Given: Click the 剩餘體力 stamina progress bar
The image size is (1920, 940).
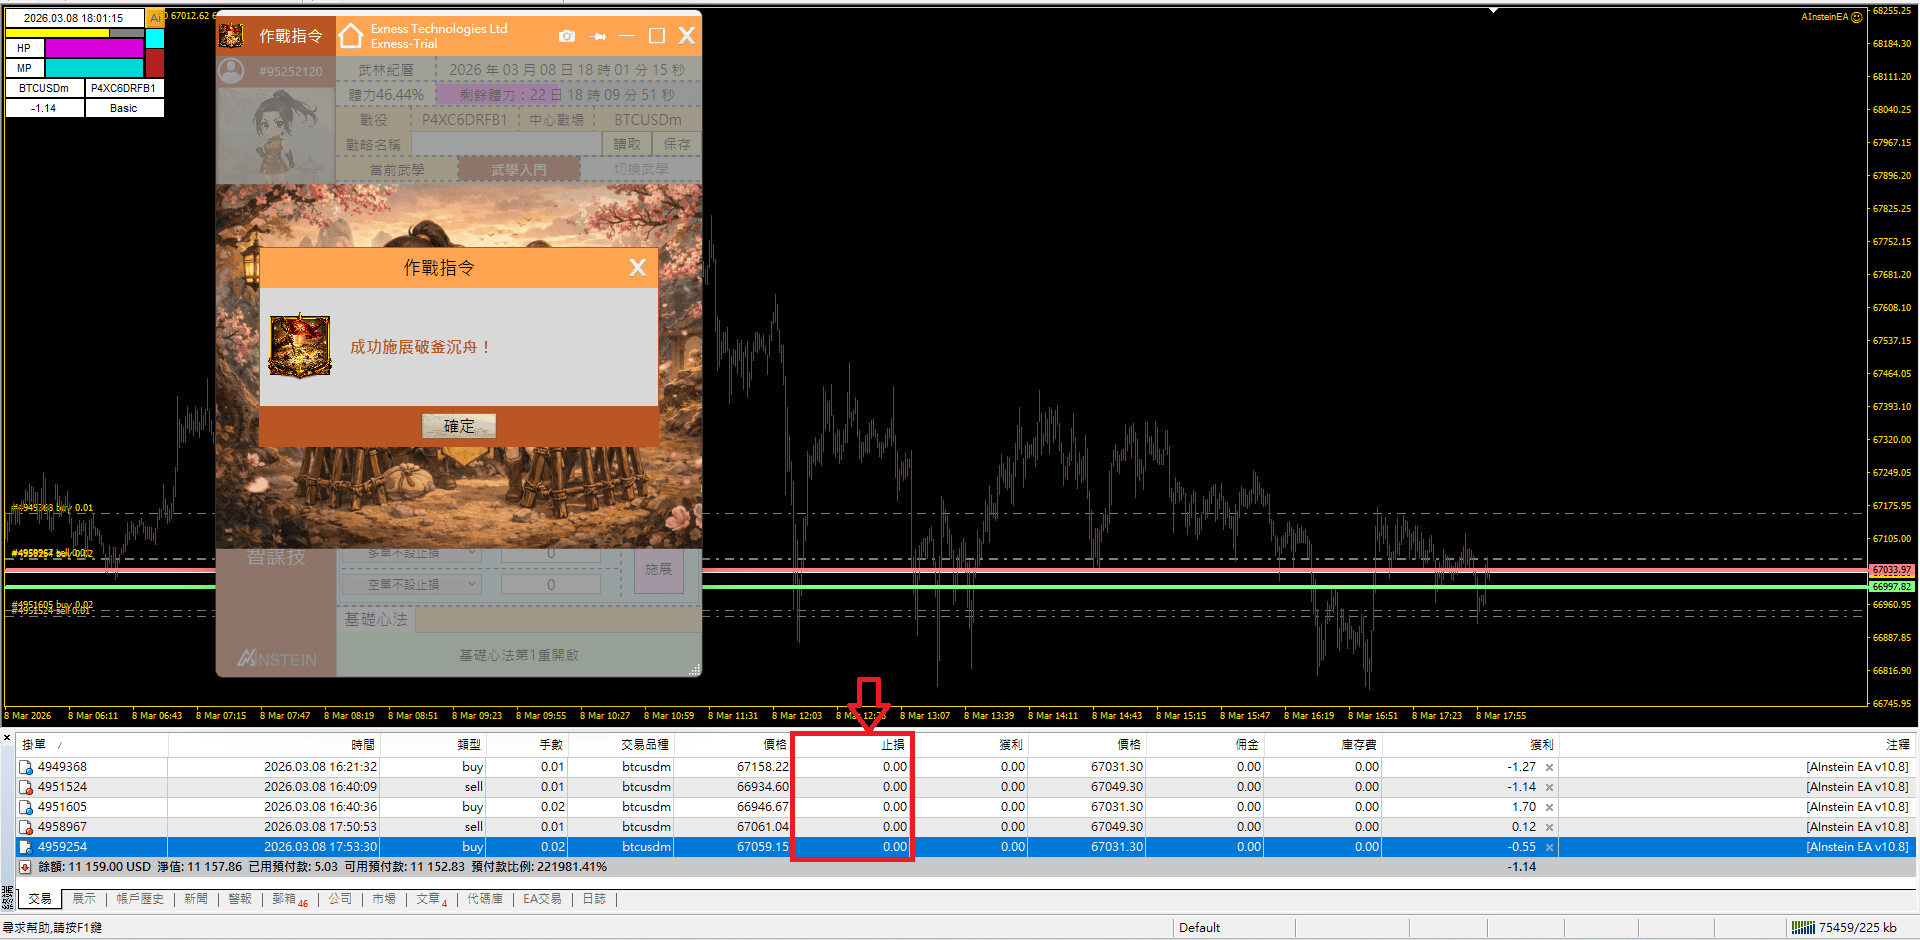Looking at the screenshot, I should pos(567,95).
